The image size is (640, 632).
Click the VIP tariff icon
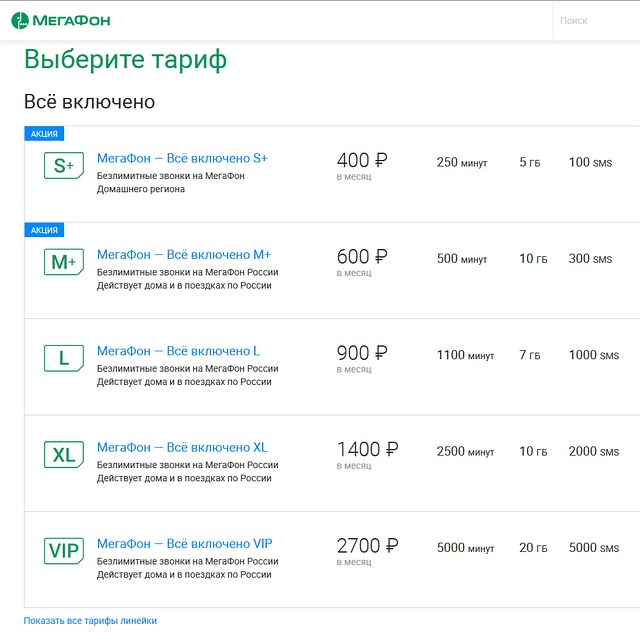pyautogui.click(x=64, y=551)
